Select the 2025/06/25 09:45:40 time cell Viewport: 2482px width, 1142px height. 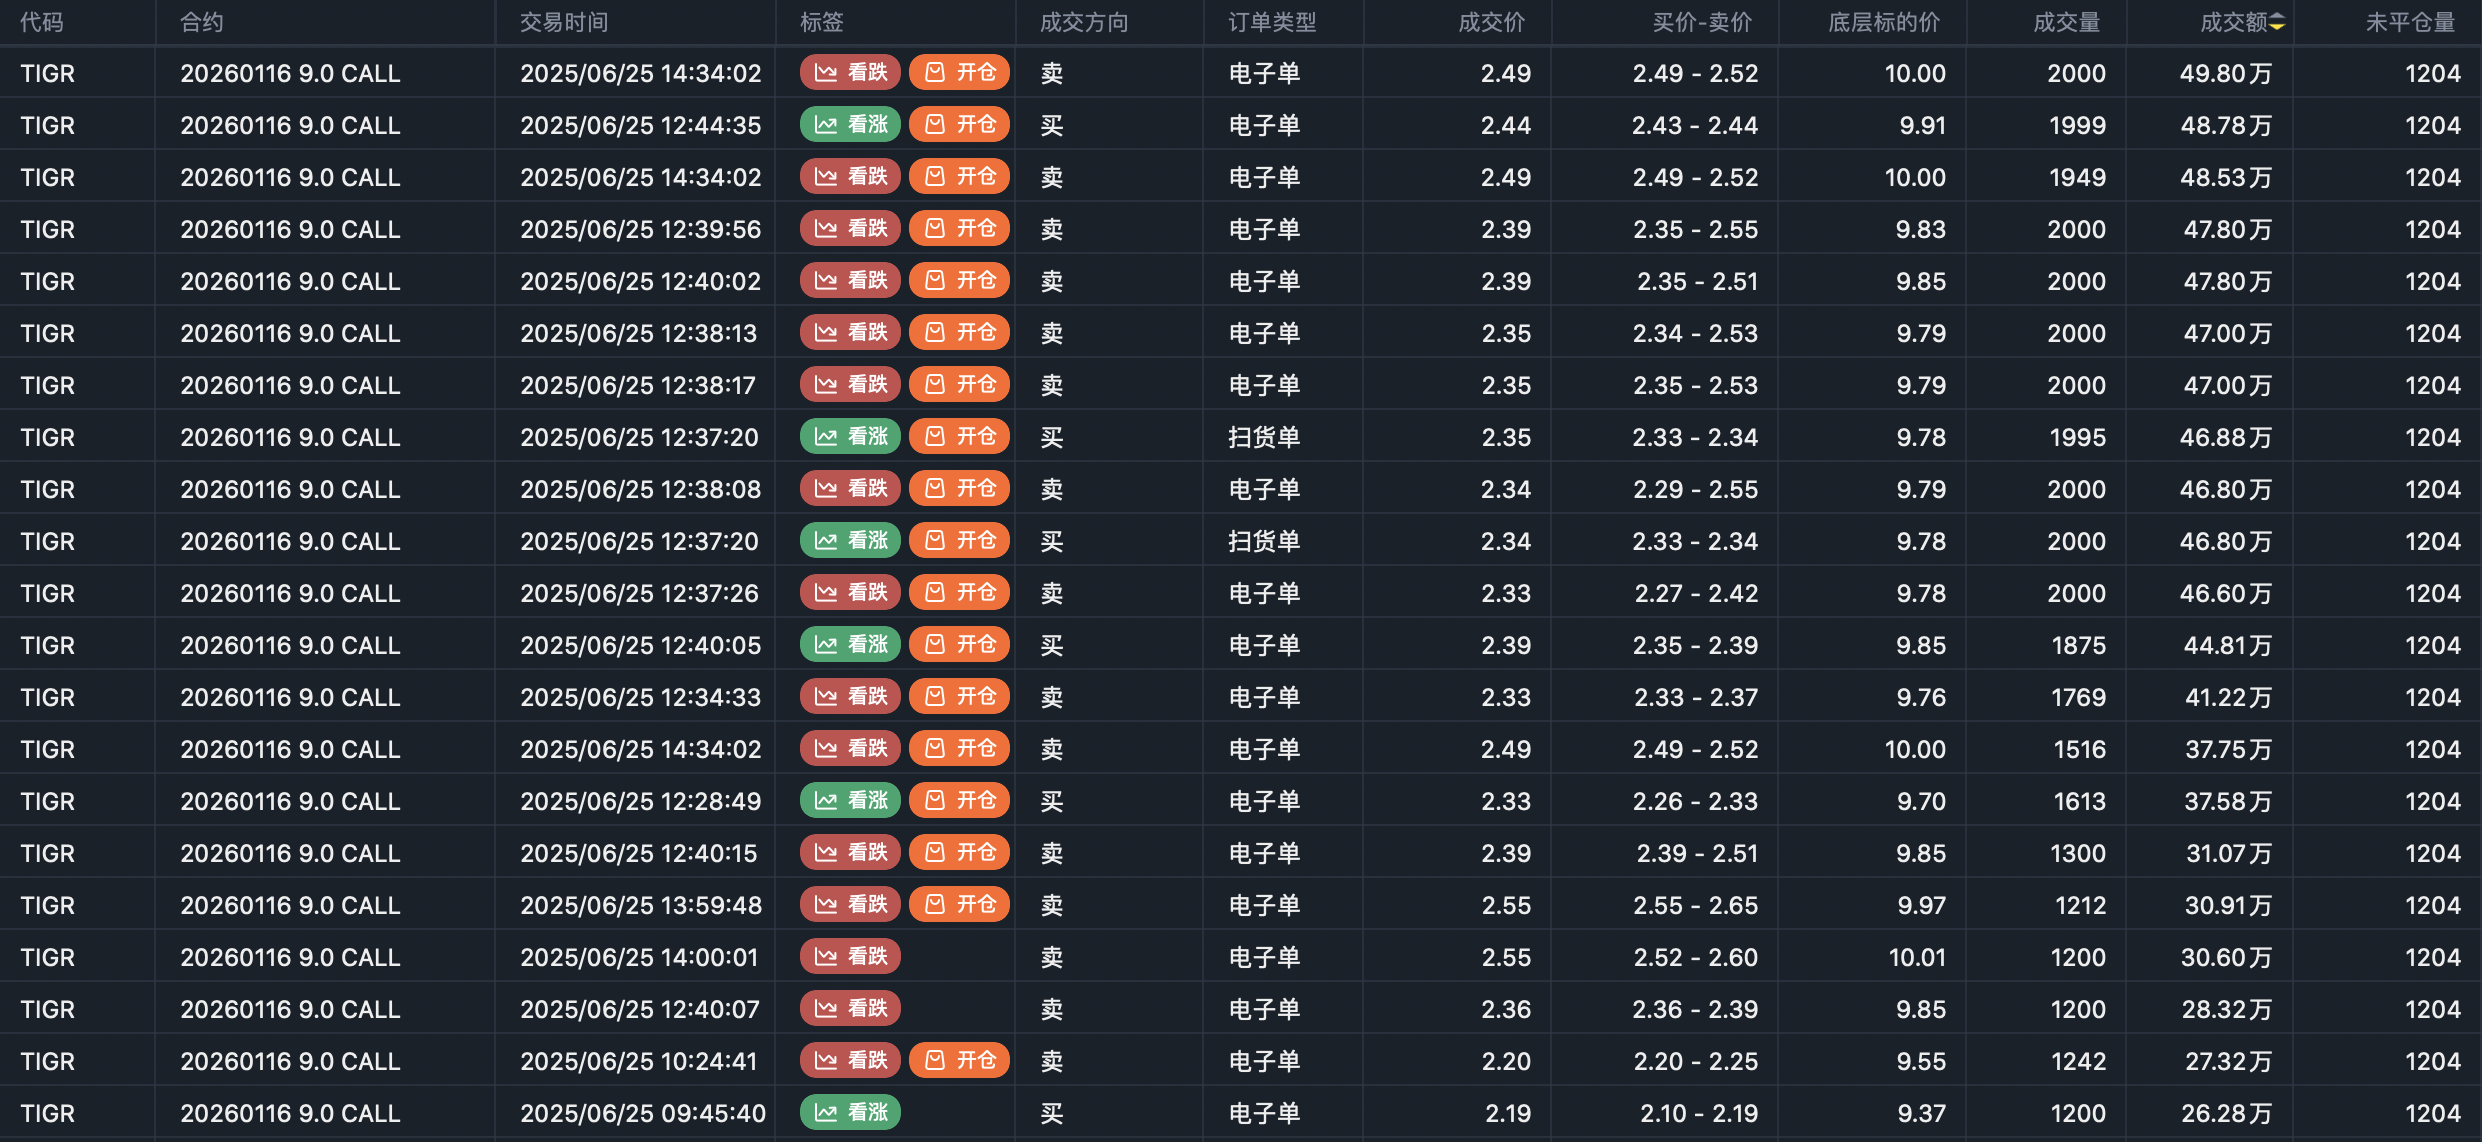(x=643, y=1113)
